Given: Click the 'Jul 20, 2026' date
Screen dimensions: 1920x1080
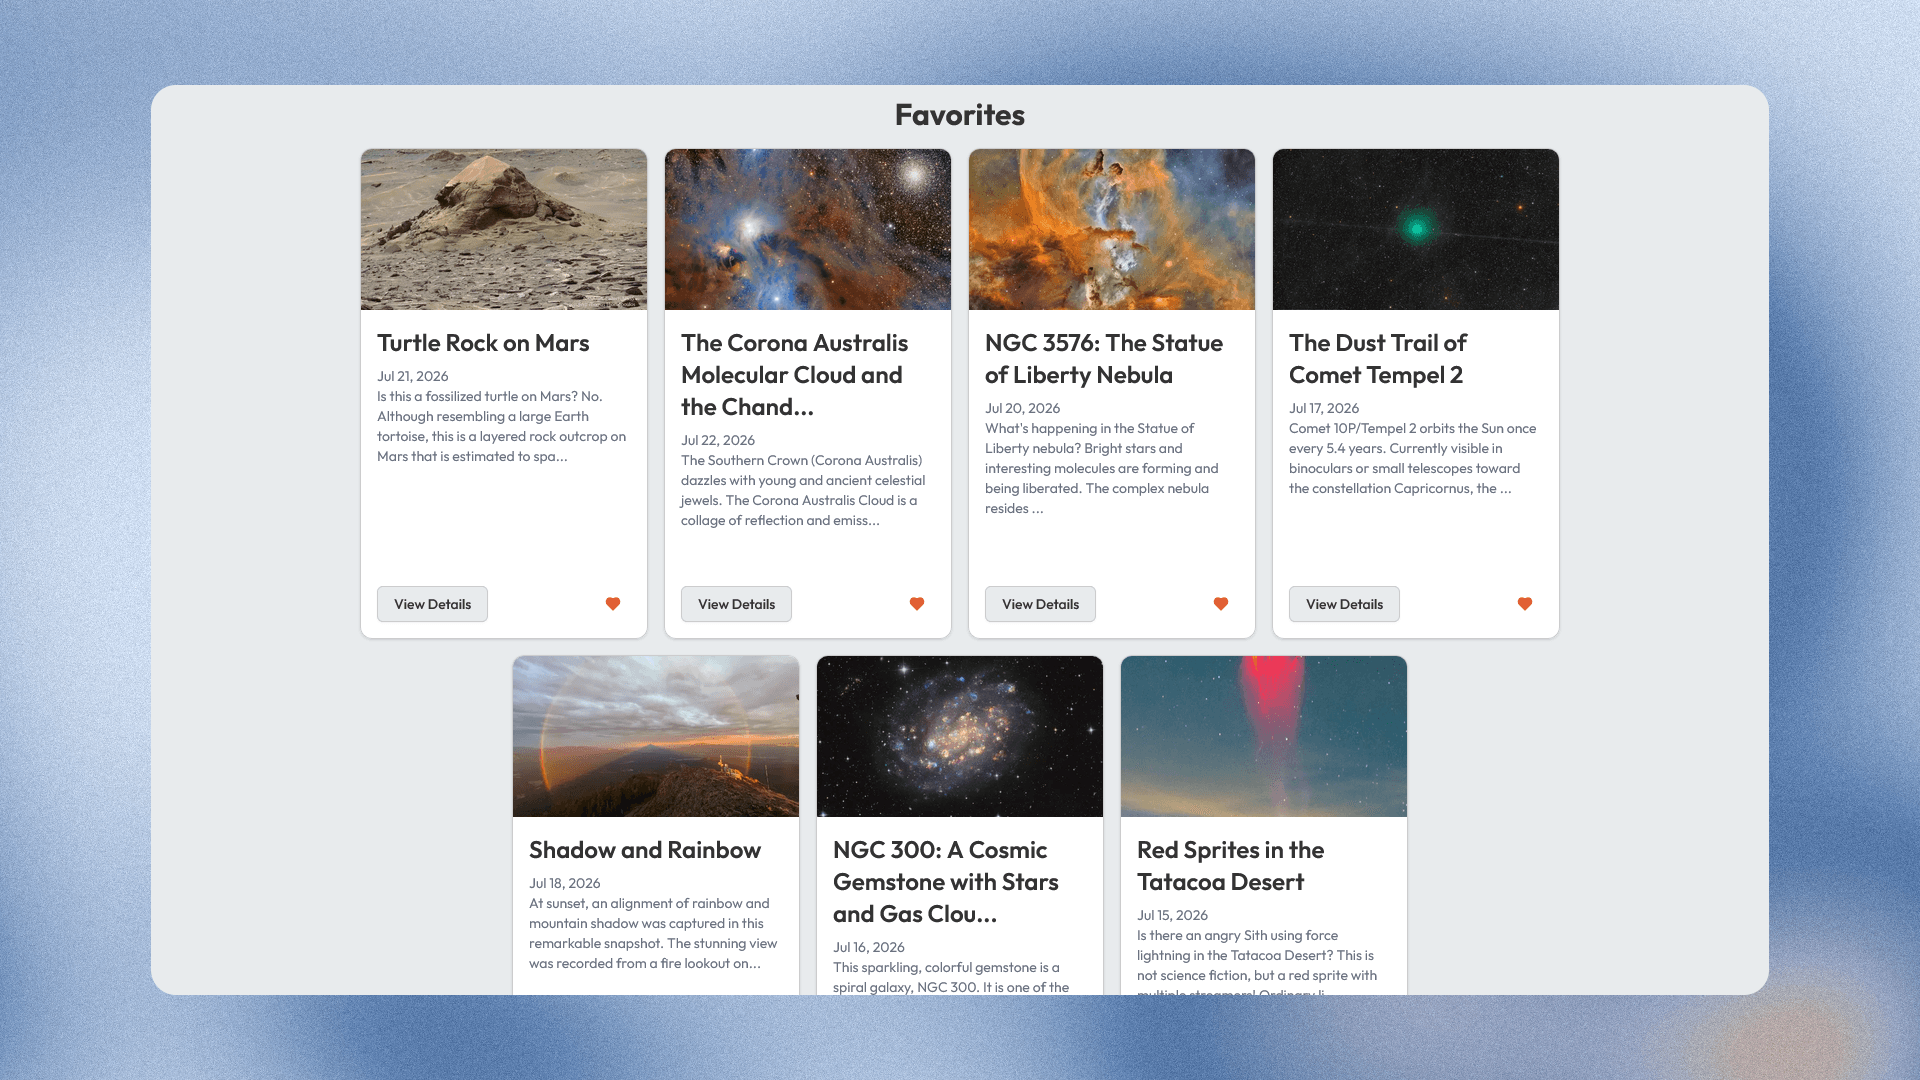Looking at the screenshot, I should click(x=1023, y=408).
